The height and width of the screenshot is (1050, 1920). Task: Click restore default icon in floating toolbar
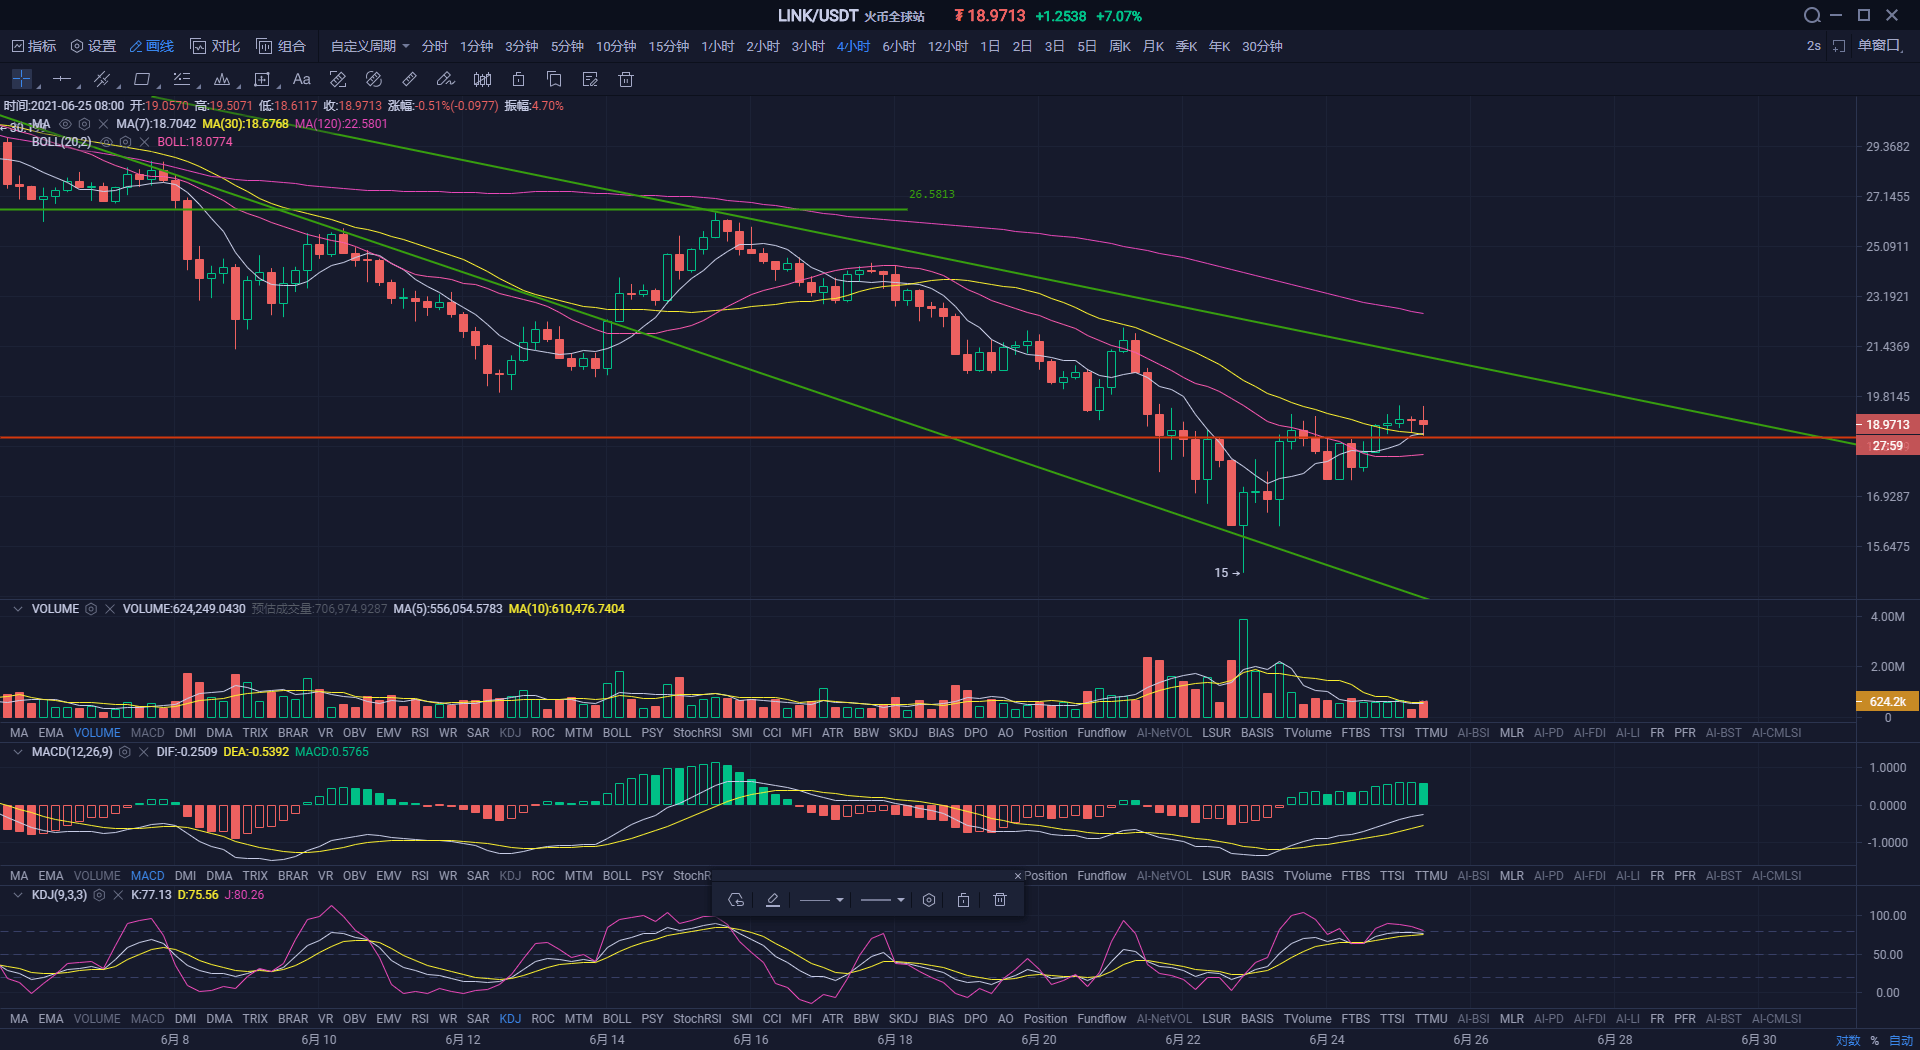pyautogui.click(x=736, y=900)
